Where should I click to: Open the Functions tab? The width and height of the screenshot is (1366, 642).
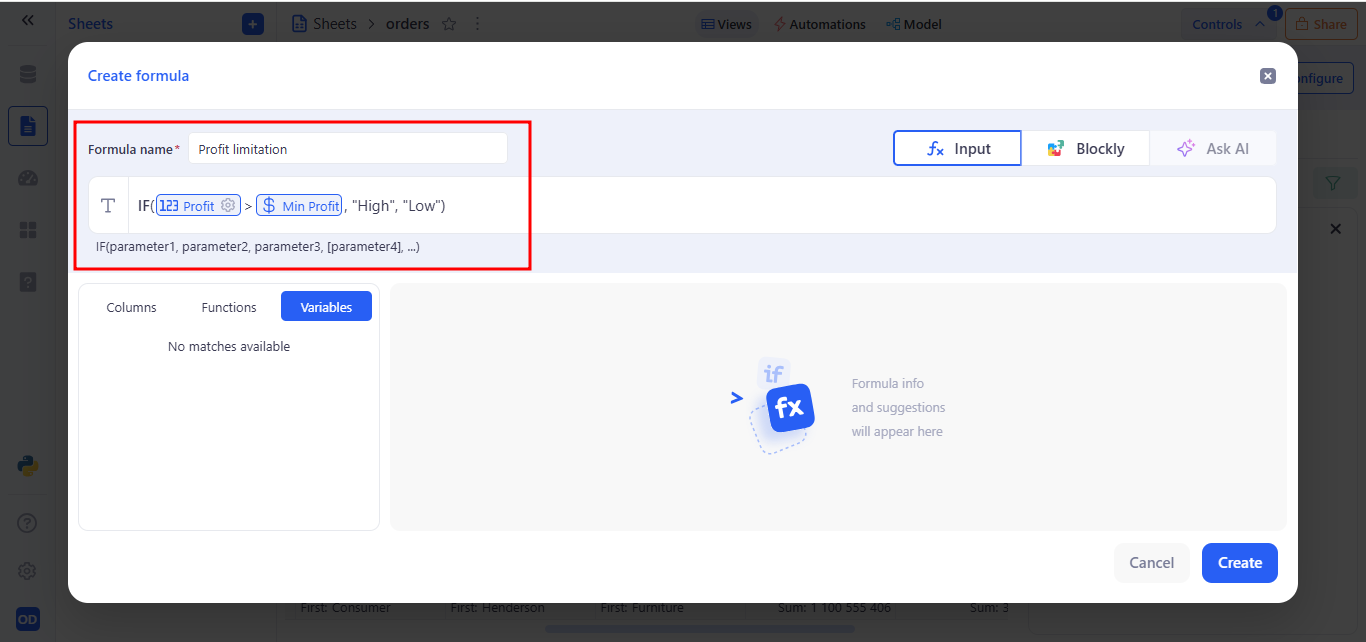coord(229,307)
